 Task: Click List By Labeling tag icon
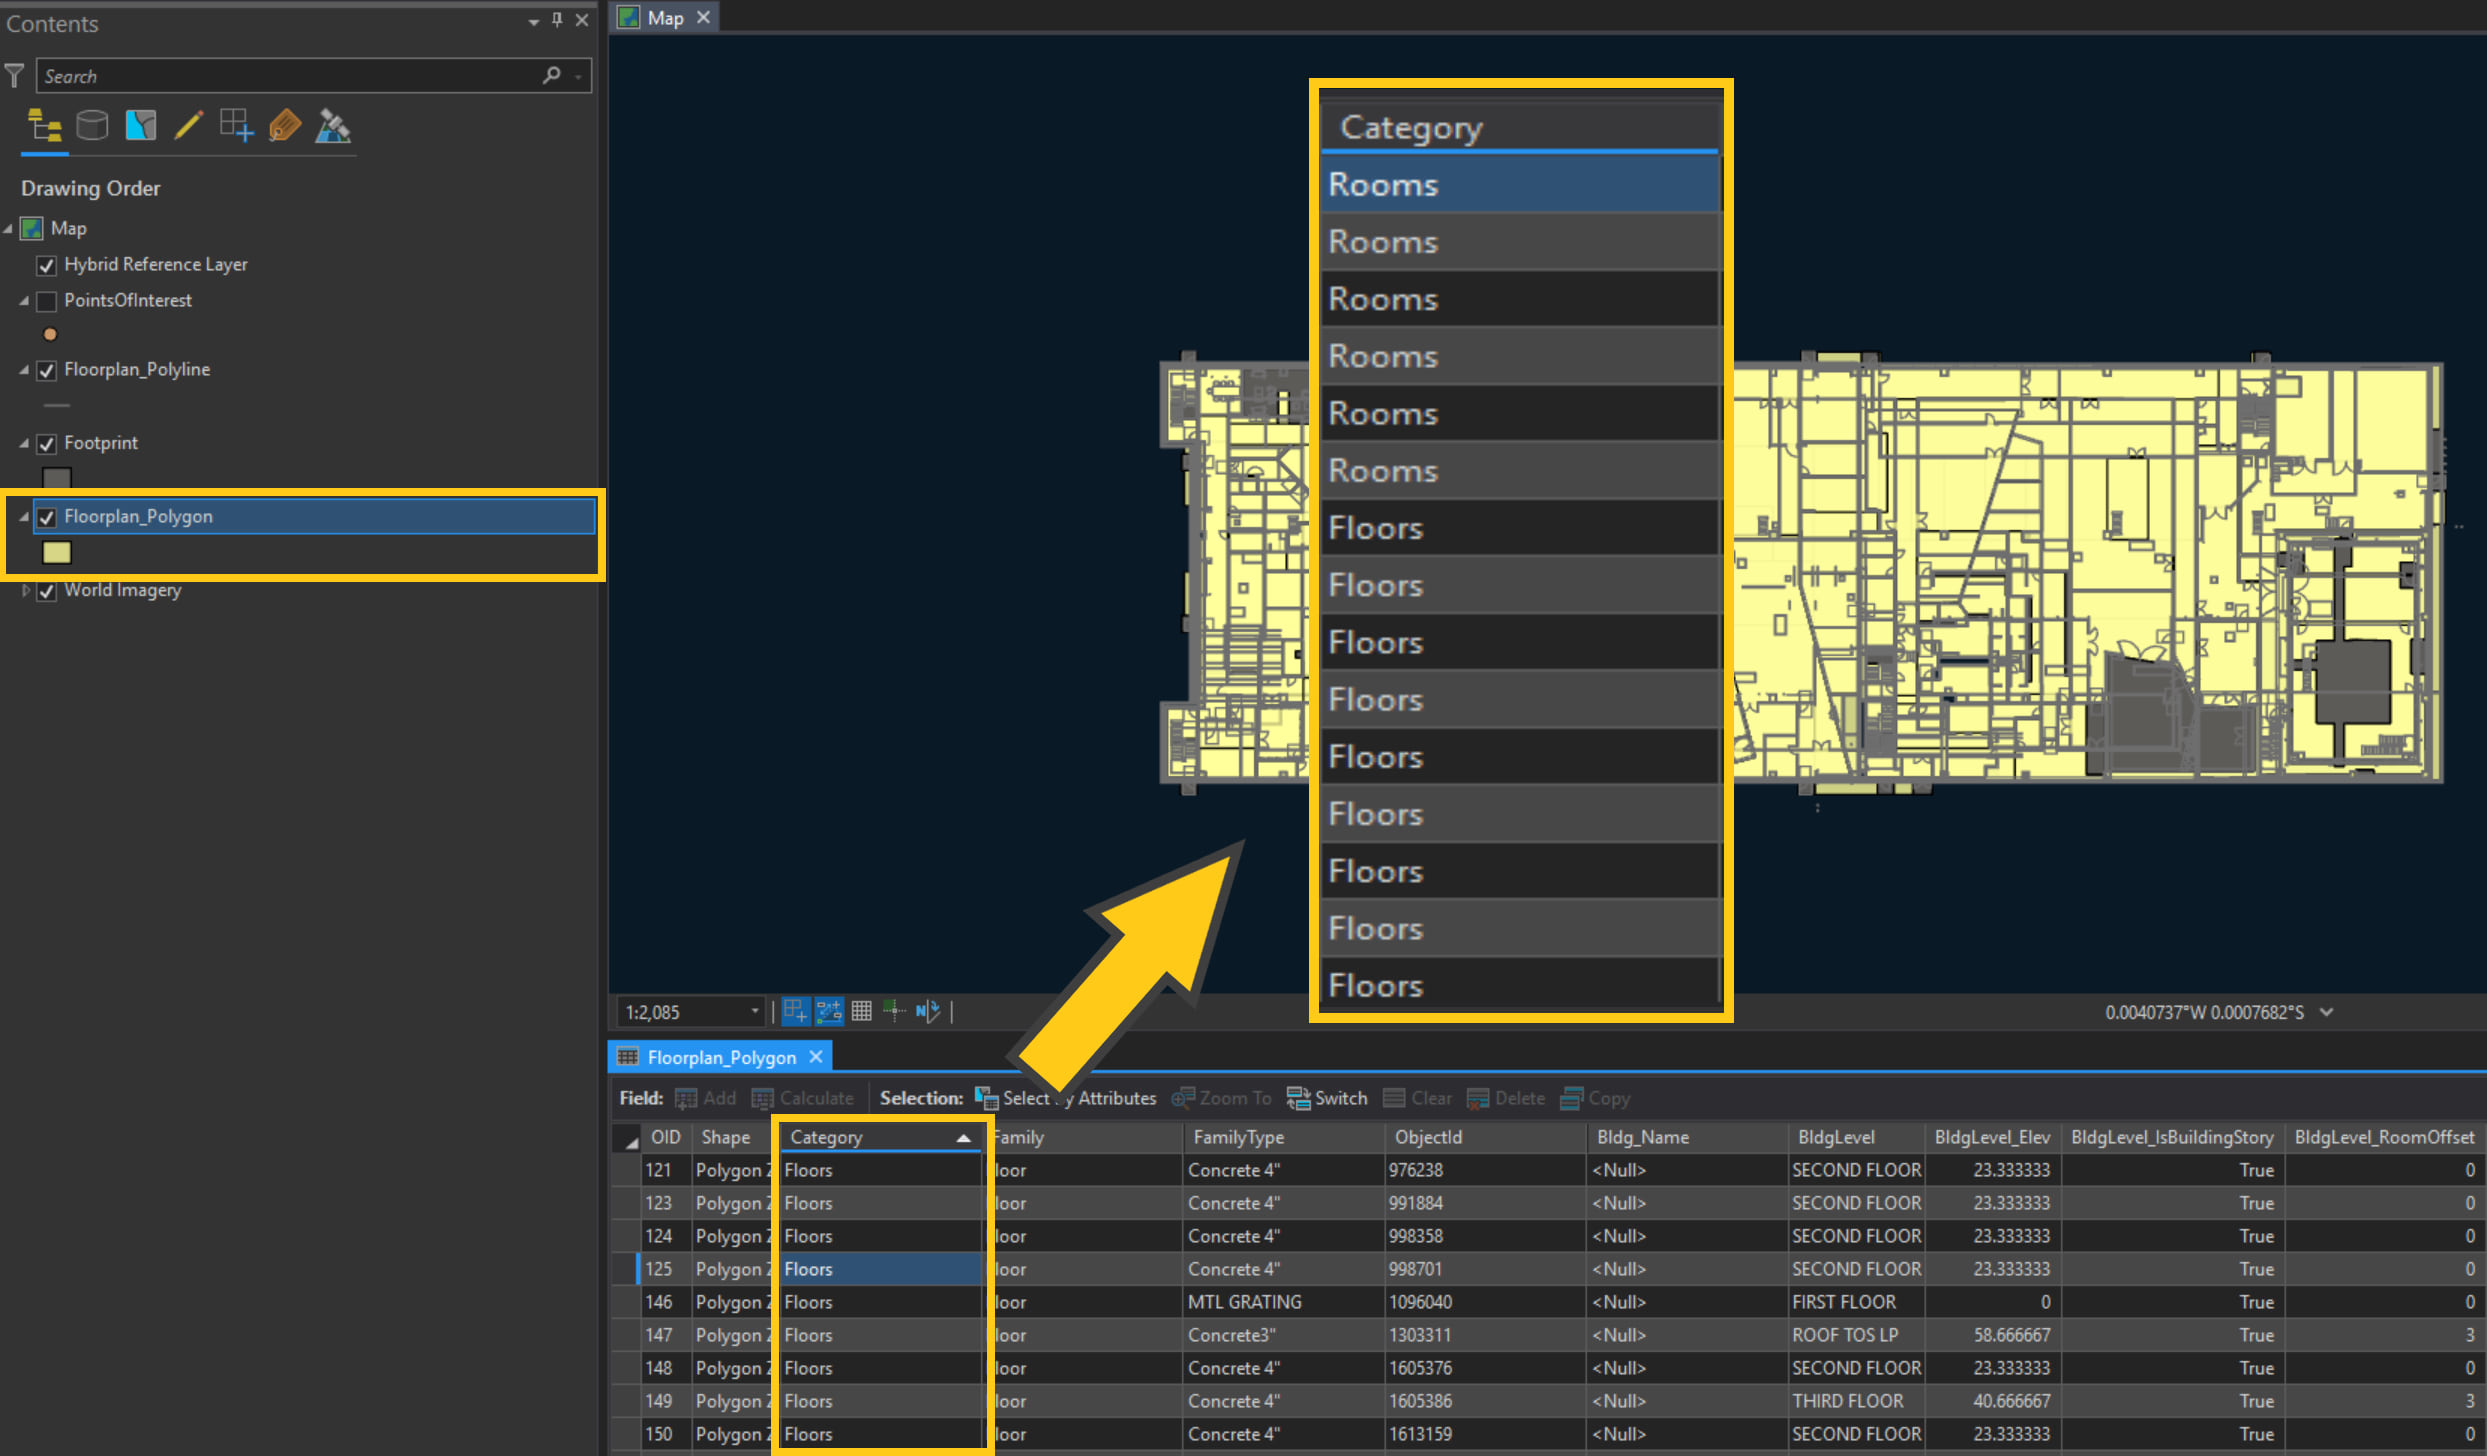(x=284, y=126)
